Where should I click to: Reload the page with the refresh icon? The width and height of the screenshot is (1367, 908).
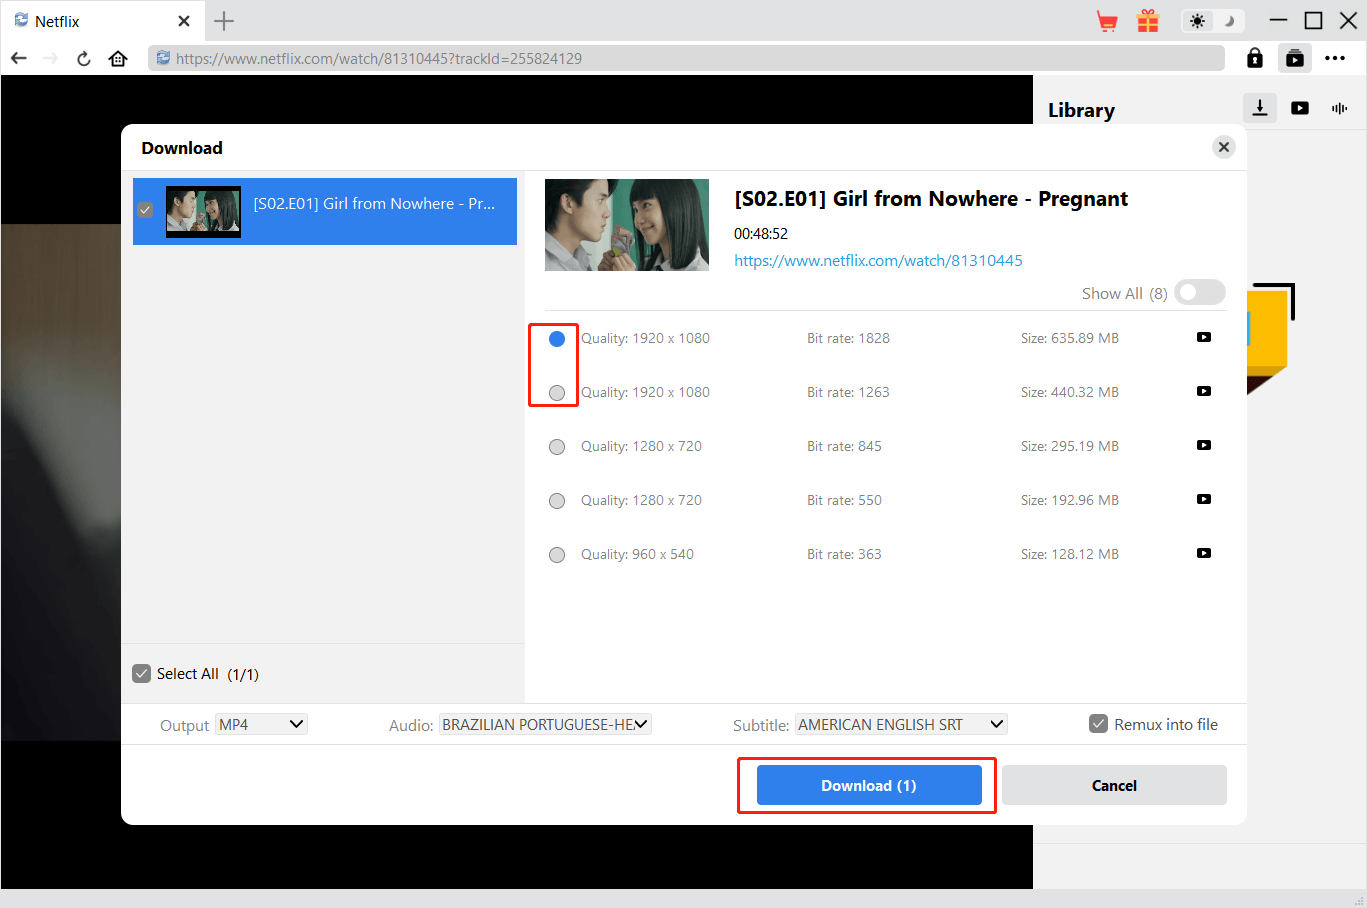[x=84, y=58]
